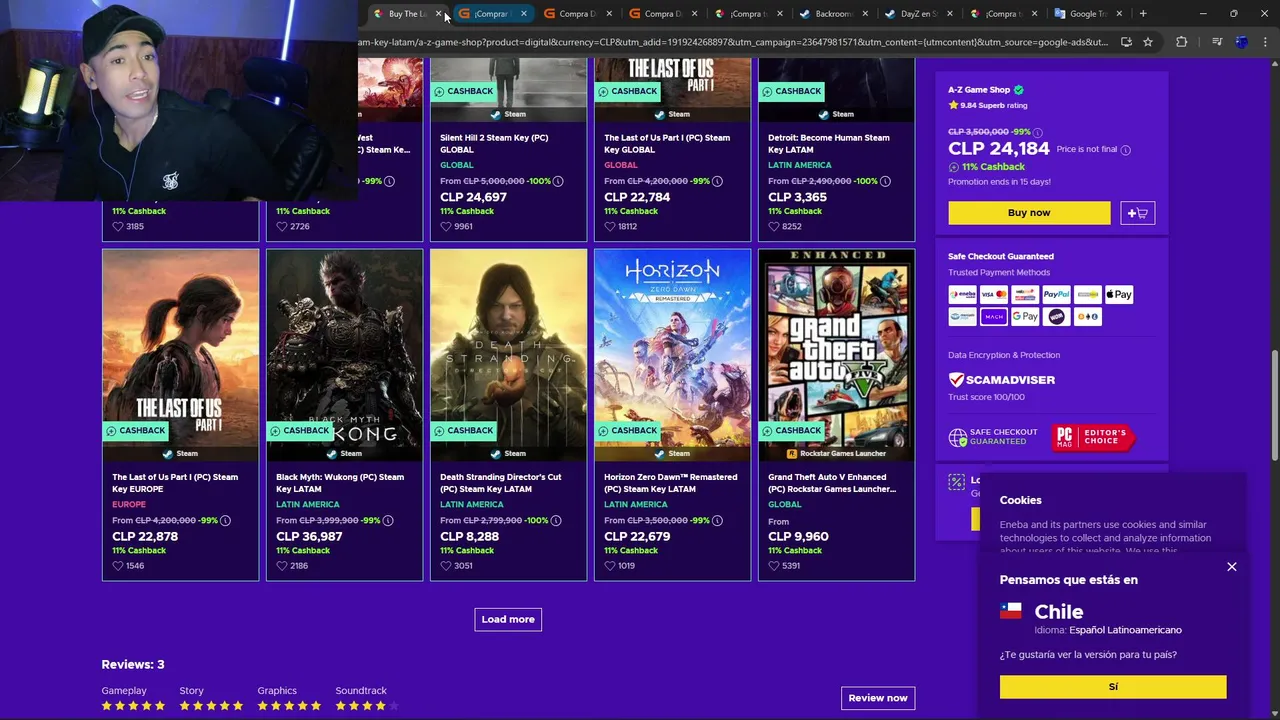The width and height of the screenshot is (1280, 720).
Task: Open the browser extensions puzzle icon
Action: click(x=1182, y=42)
